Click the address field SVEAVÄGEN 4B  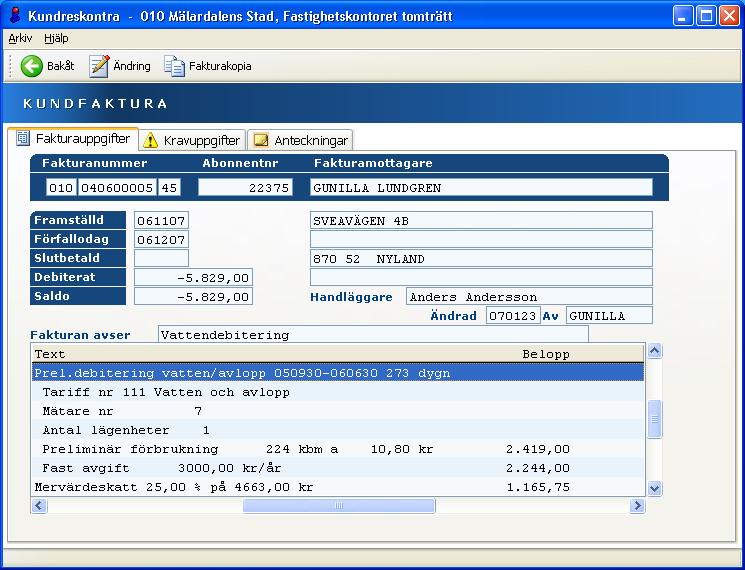(x=481, y=220)
